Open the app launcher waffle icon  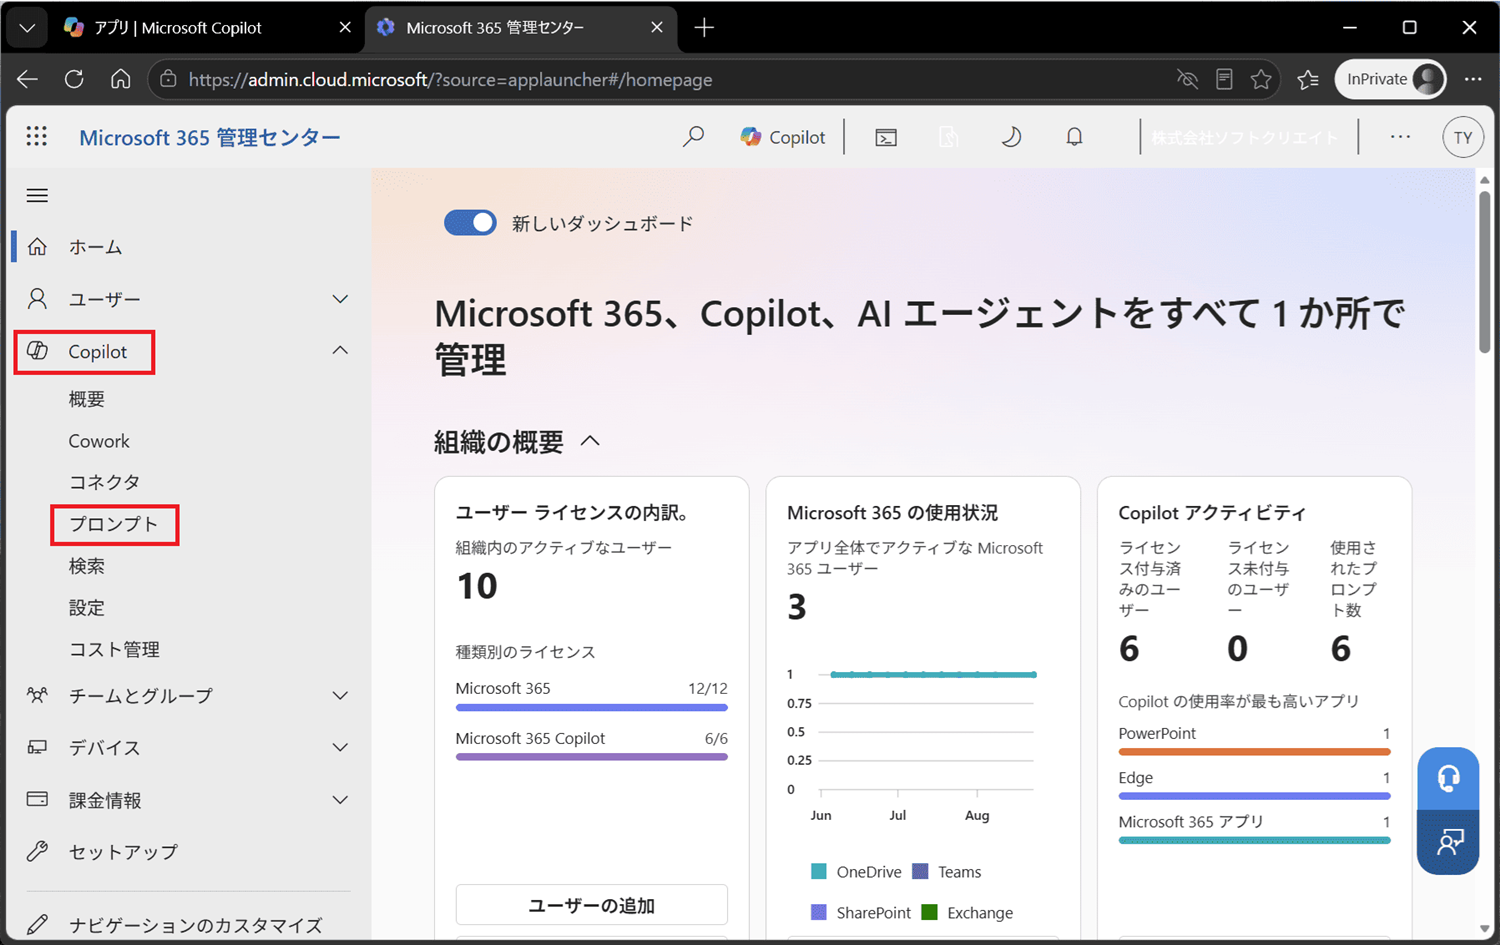click(37, 137)
